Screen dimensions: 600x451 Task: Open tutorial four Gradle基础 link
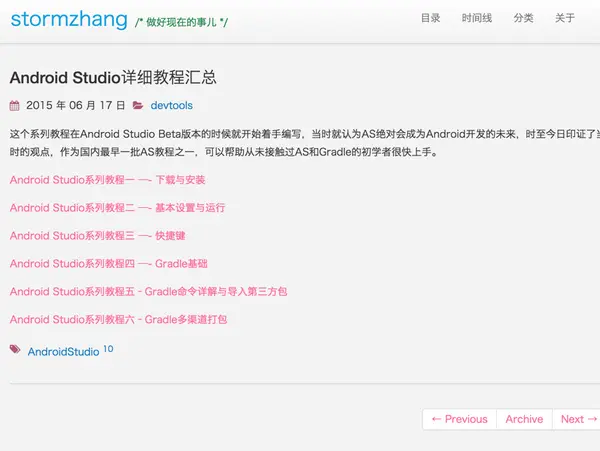pos(109,264)
